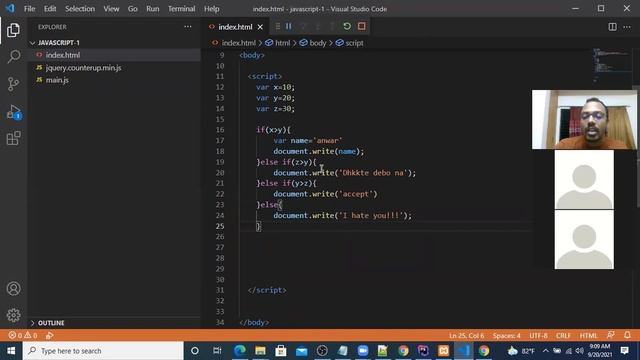Open editor More Actions menu

[x=627, y=27]
